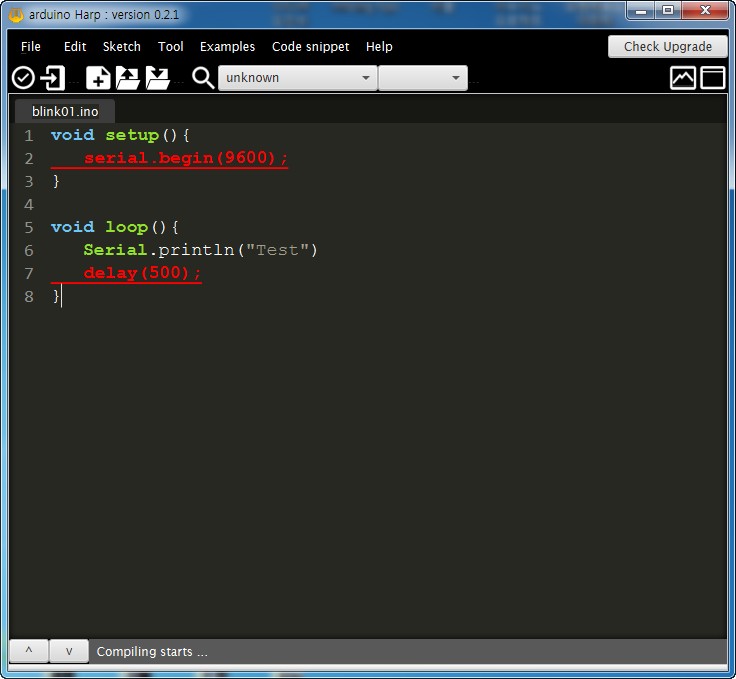The image size is (736, 679).
Task: Click the Upload arrow icon
Action: (53, 78)
